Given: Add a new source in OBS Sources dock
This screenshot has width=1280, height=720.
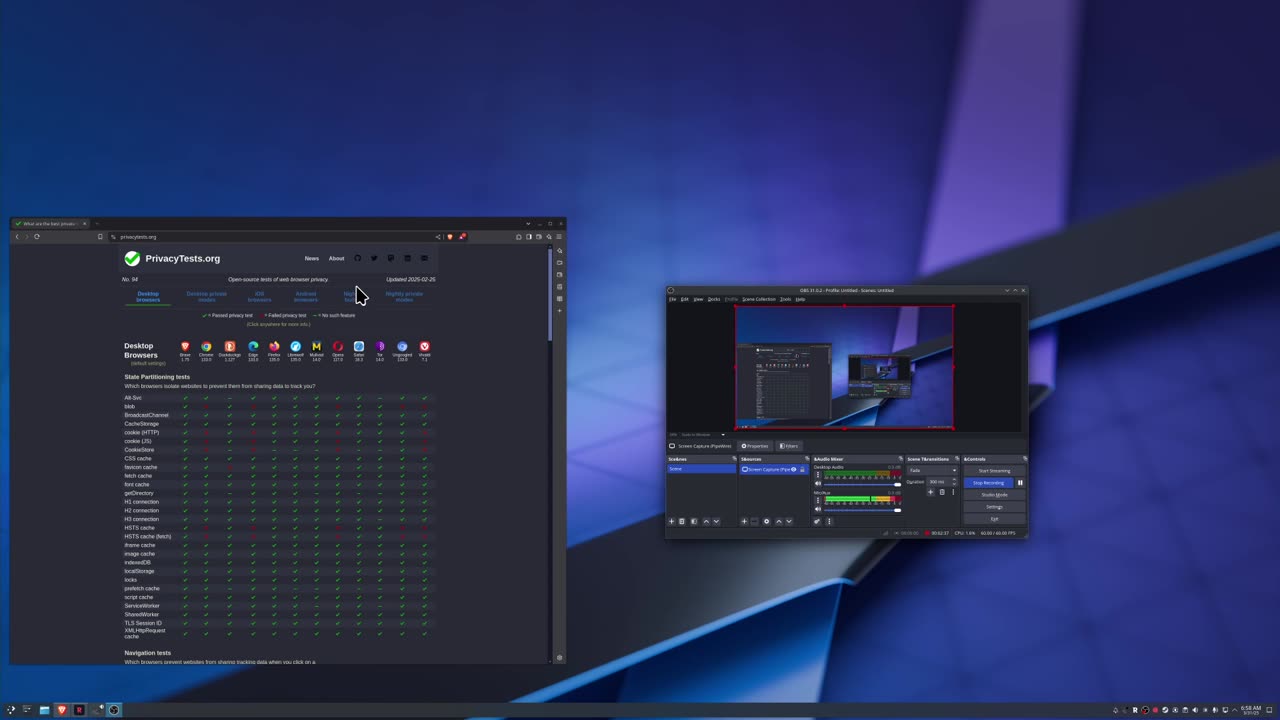Looking at the screenshot, I should tap(744, 521).
